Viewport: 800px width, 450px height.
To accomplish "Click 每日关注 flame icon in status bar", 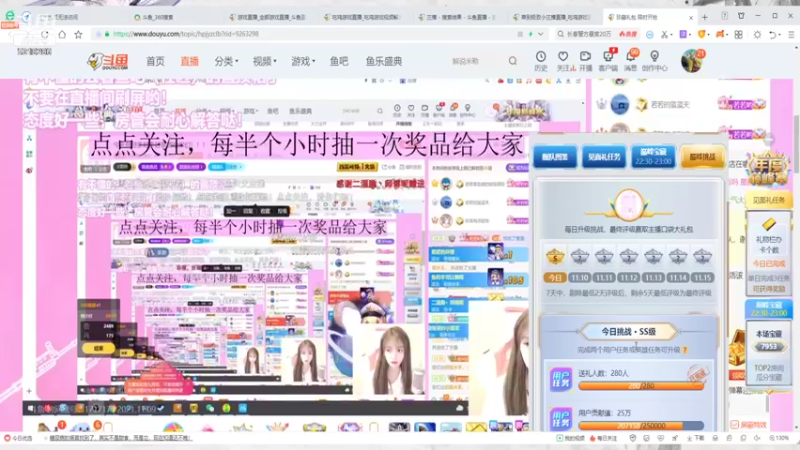I will tap(604, 438).
